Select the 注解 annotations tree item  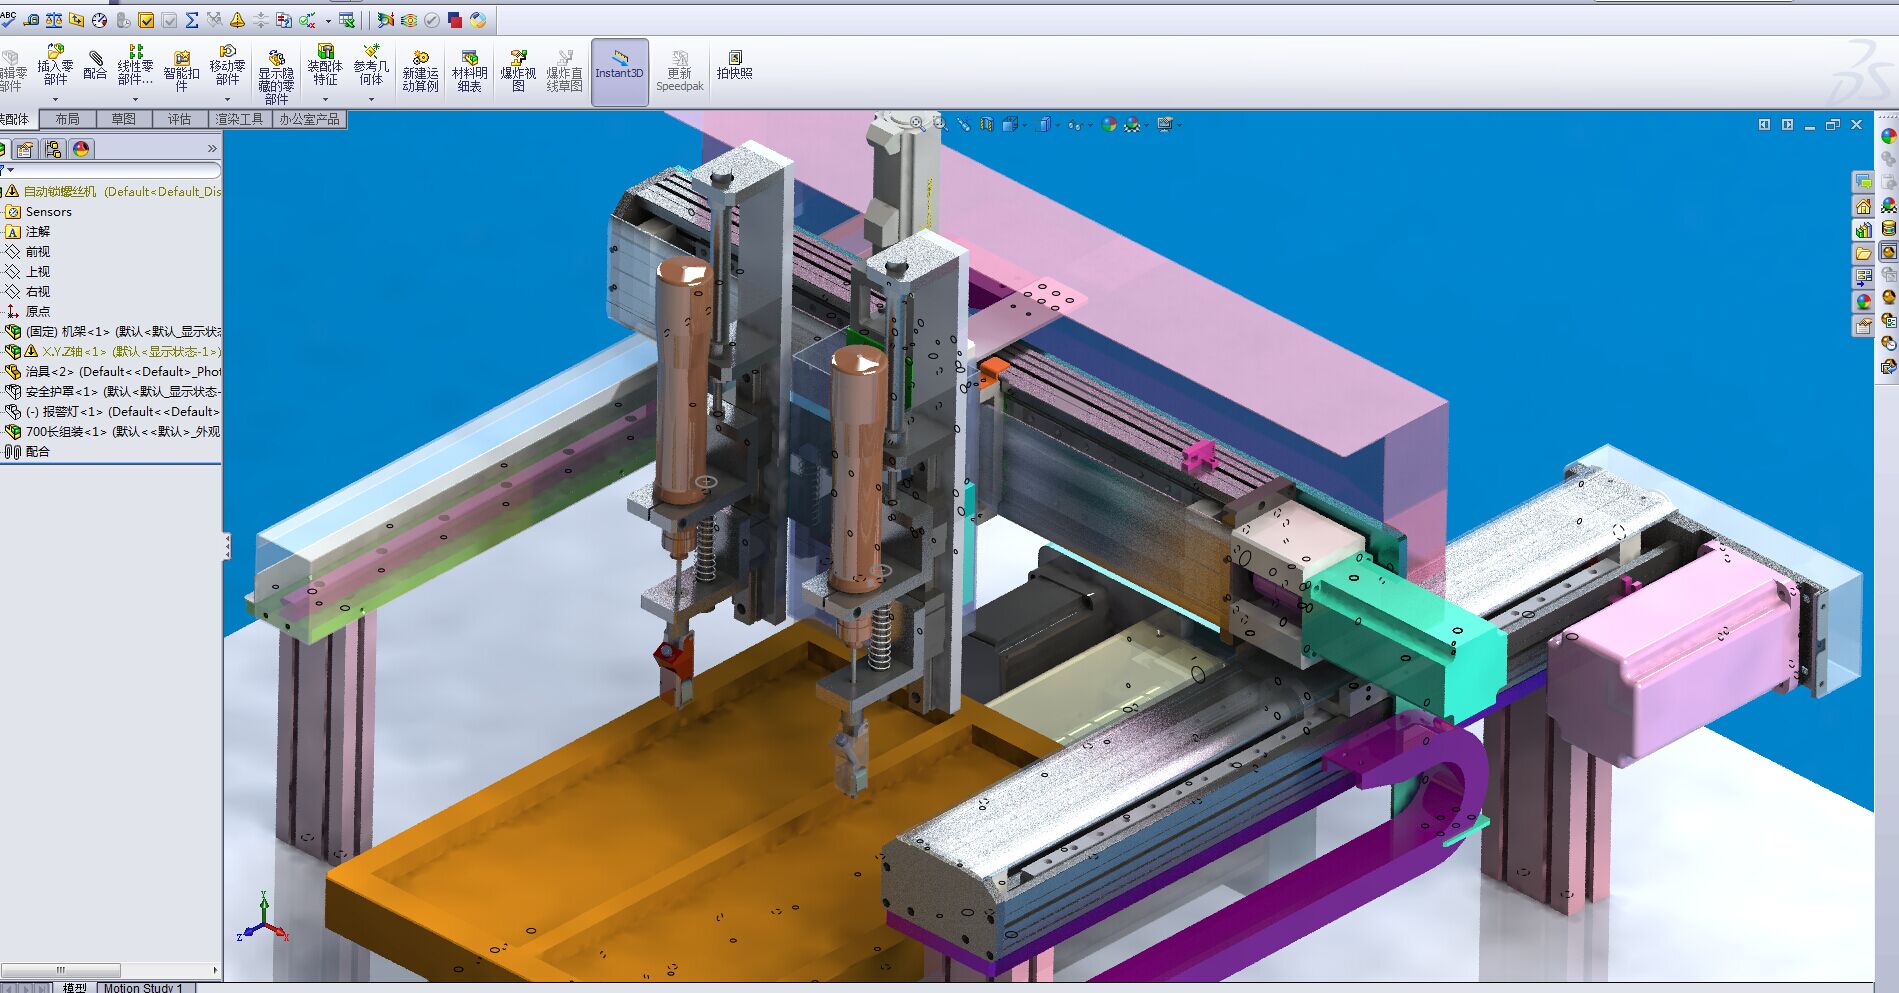point(27,232)
